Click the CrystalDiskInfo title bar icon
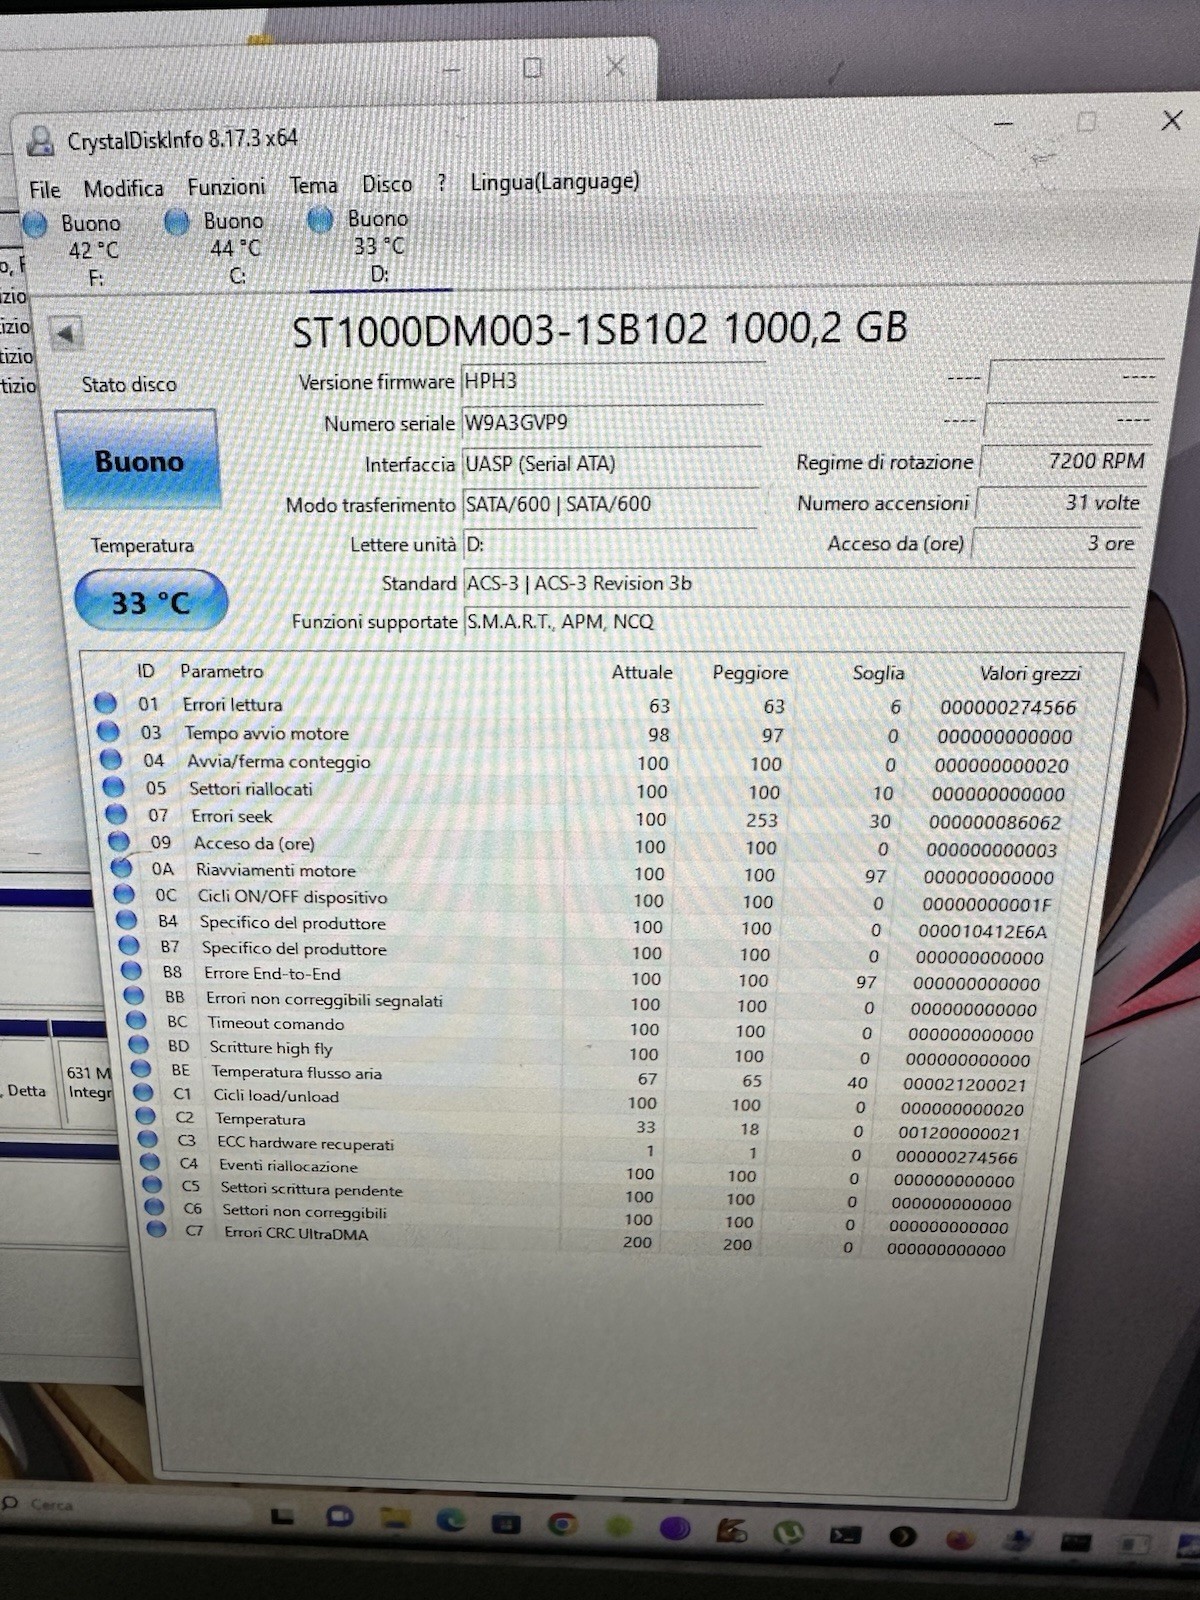 [40, 141]
